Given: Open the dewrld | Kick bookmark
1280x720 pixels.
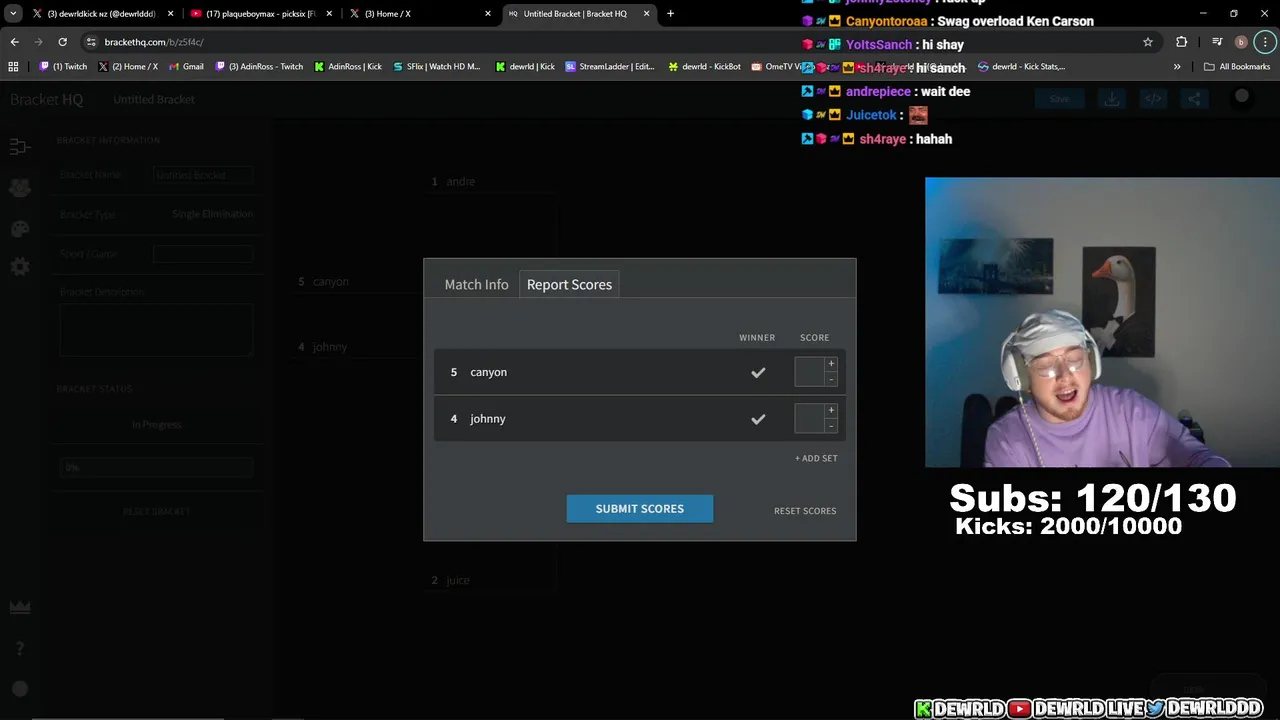Looking at the screenshot, I should pos(525,67).
